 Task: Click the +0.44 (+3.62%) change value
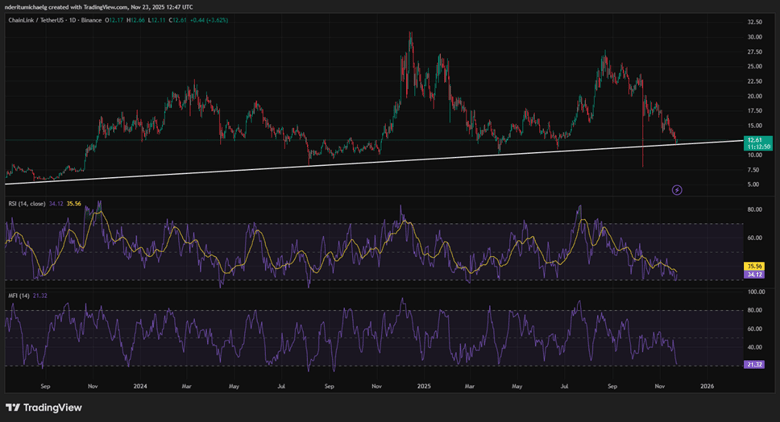pos(208,20)
